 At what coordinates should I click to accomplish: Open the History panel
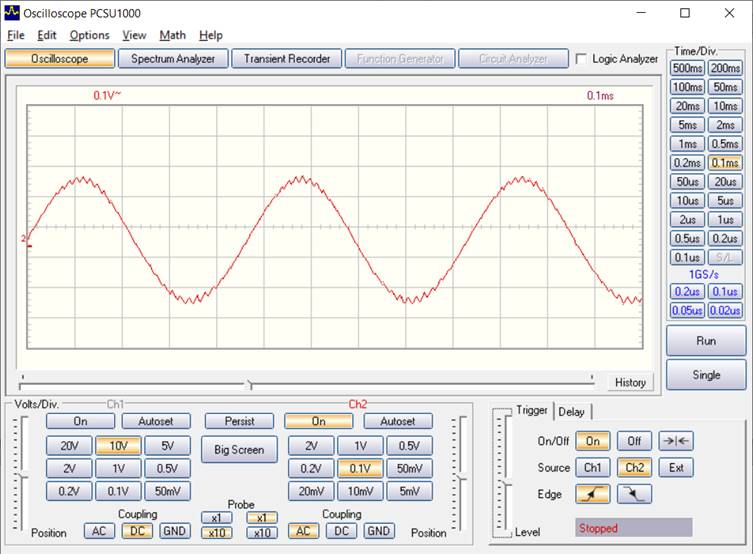630,382
